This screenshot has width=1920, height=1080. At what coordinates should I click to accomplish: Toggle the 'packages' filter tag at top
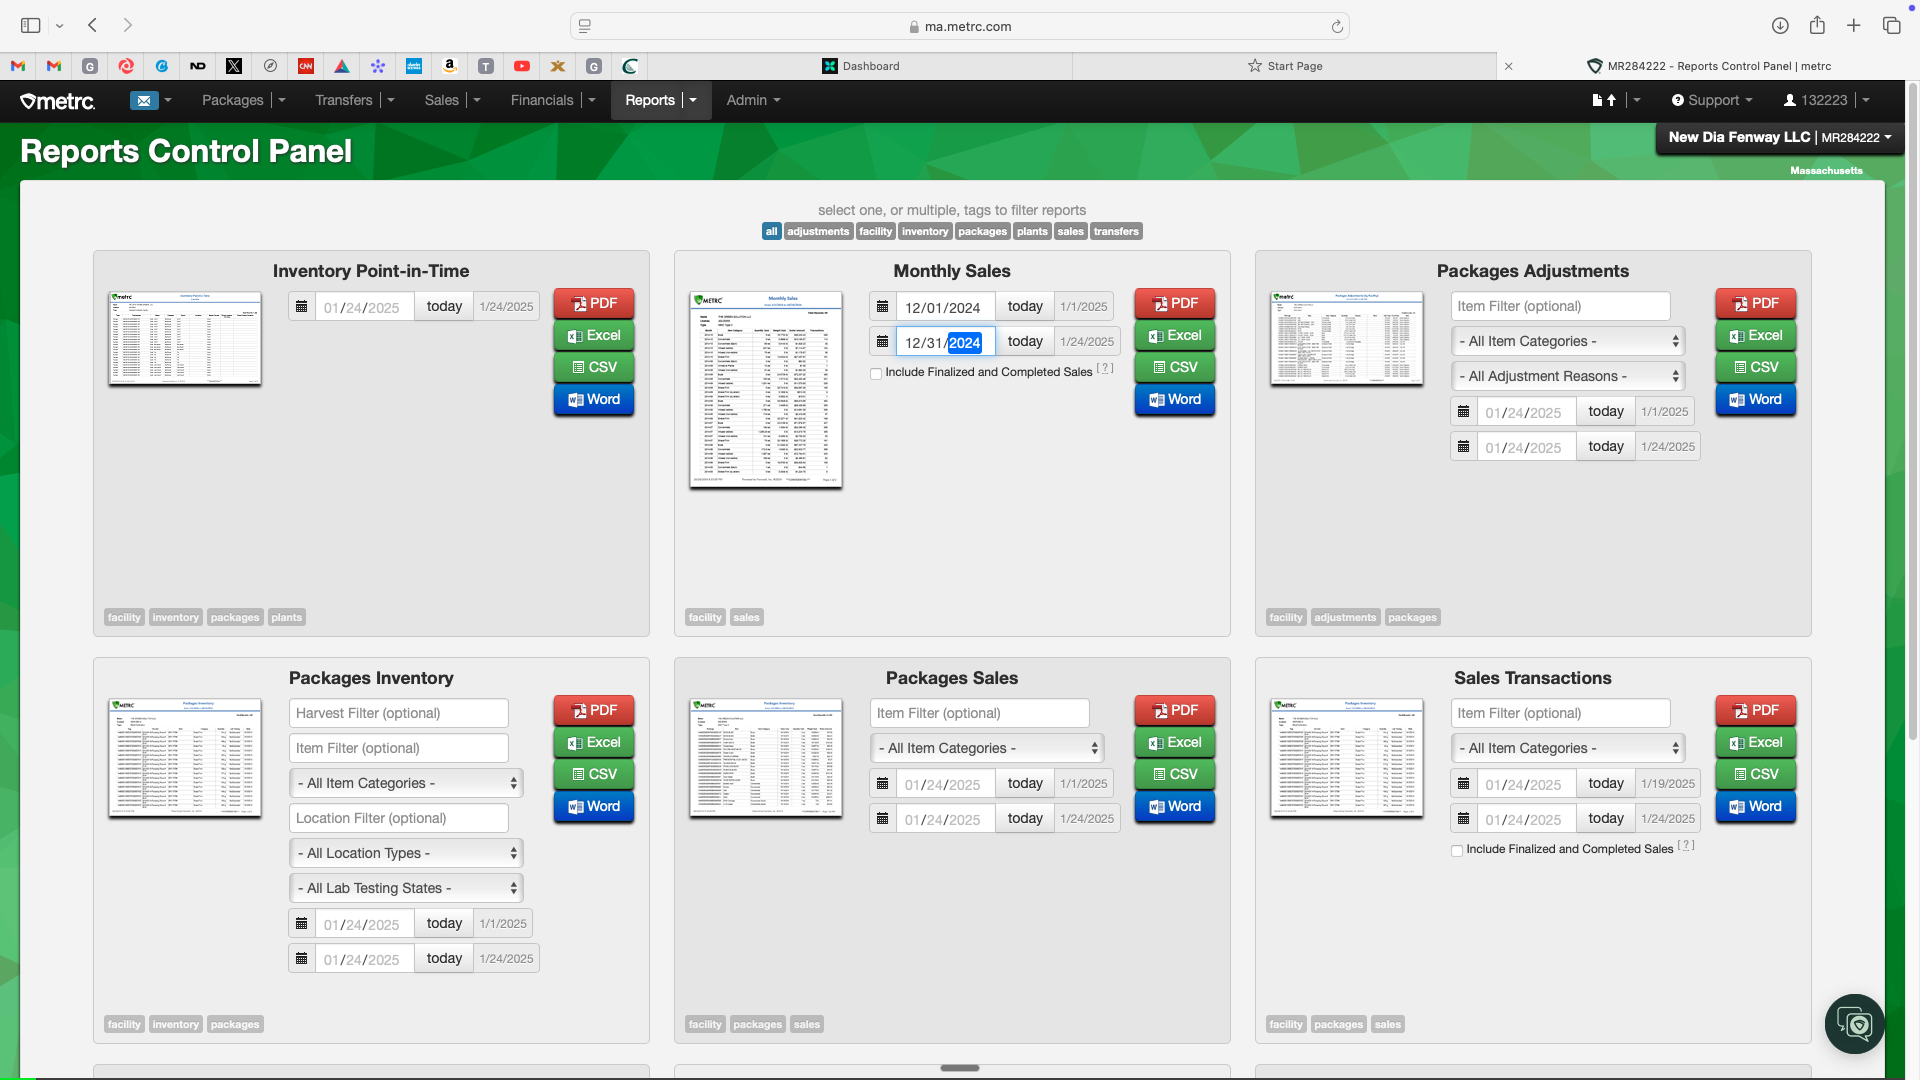(982, 231)
